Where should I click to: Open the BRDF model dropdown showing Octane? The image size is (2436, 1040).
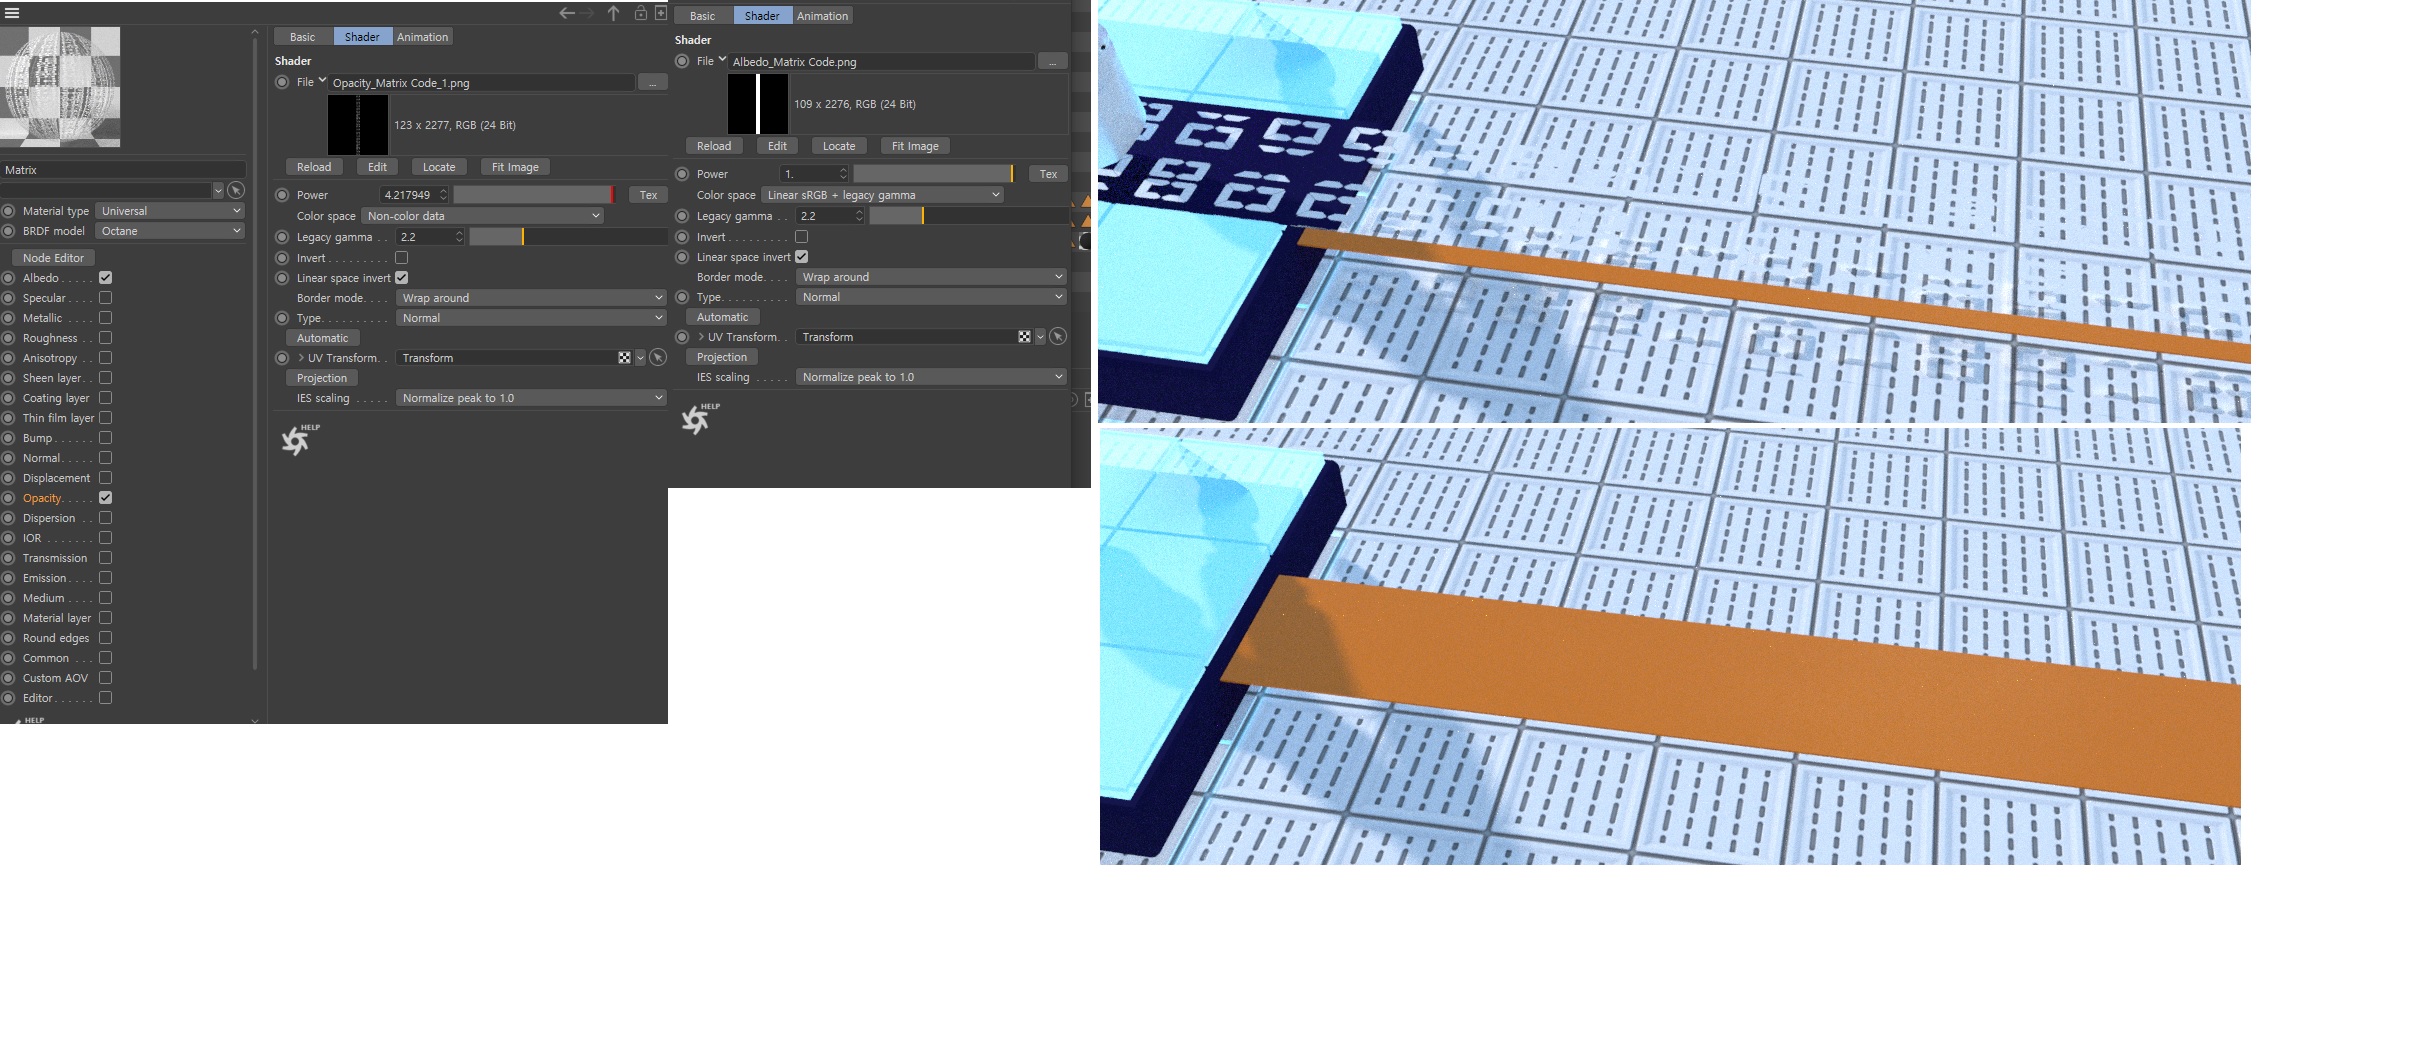(170, 231)
